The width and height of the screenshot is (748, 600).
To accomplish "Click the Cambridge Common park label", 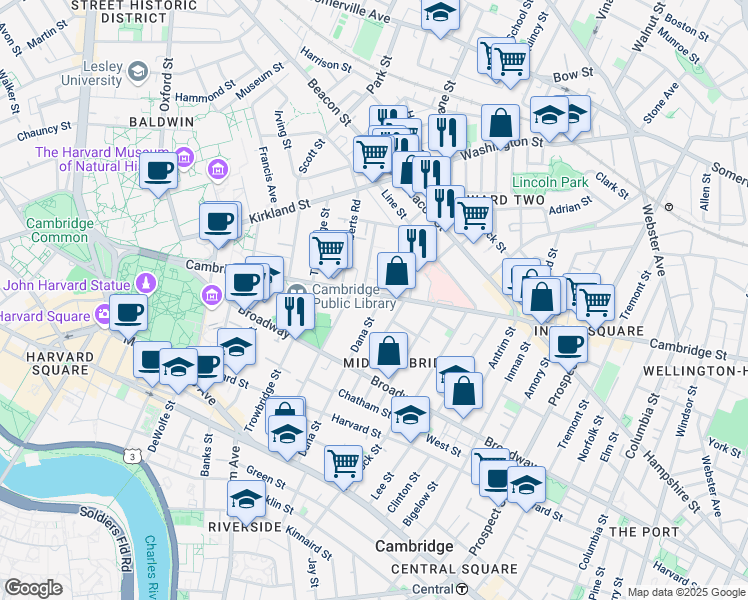I will click(x=60, y=230).
